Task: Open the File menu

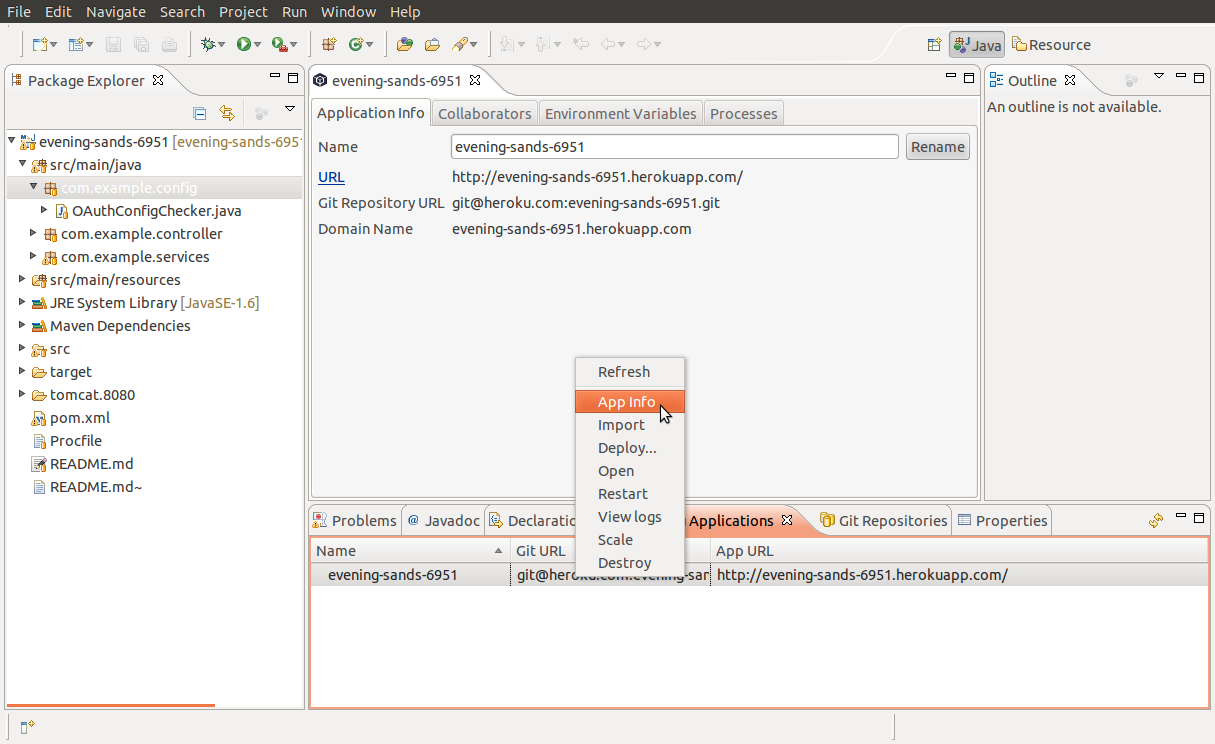Action: coord(19,12)
